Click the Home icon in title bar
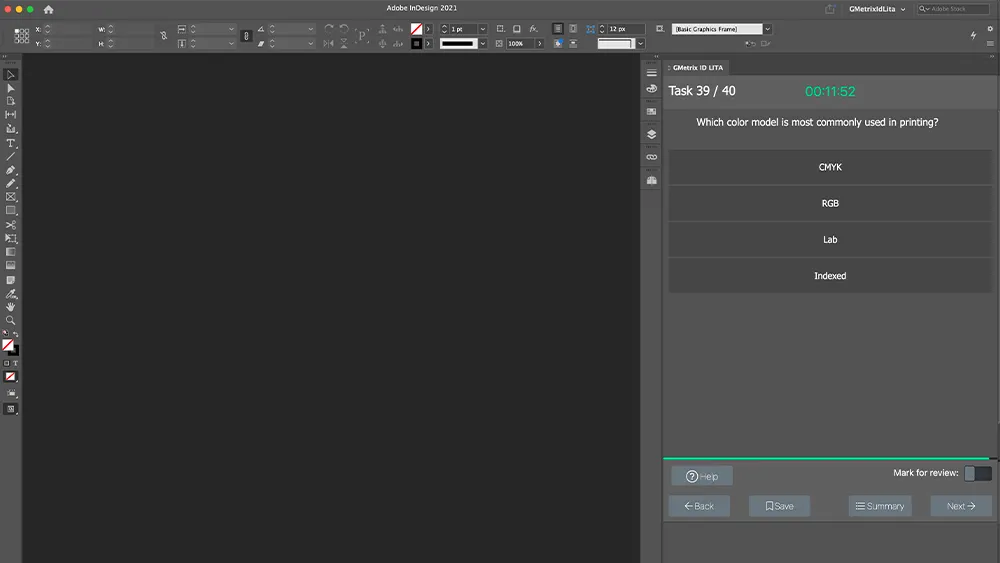 pyautogui.click(x=48, y=10)
